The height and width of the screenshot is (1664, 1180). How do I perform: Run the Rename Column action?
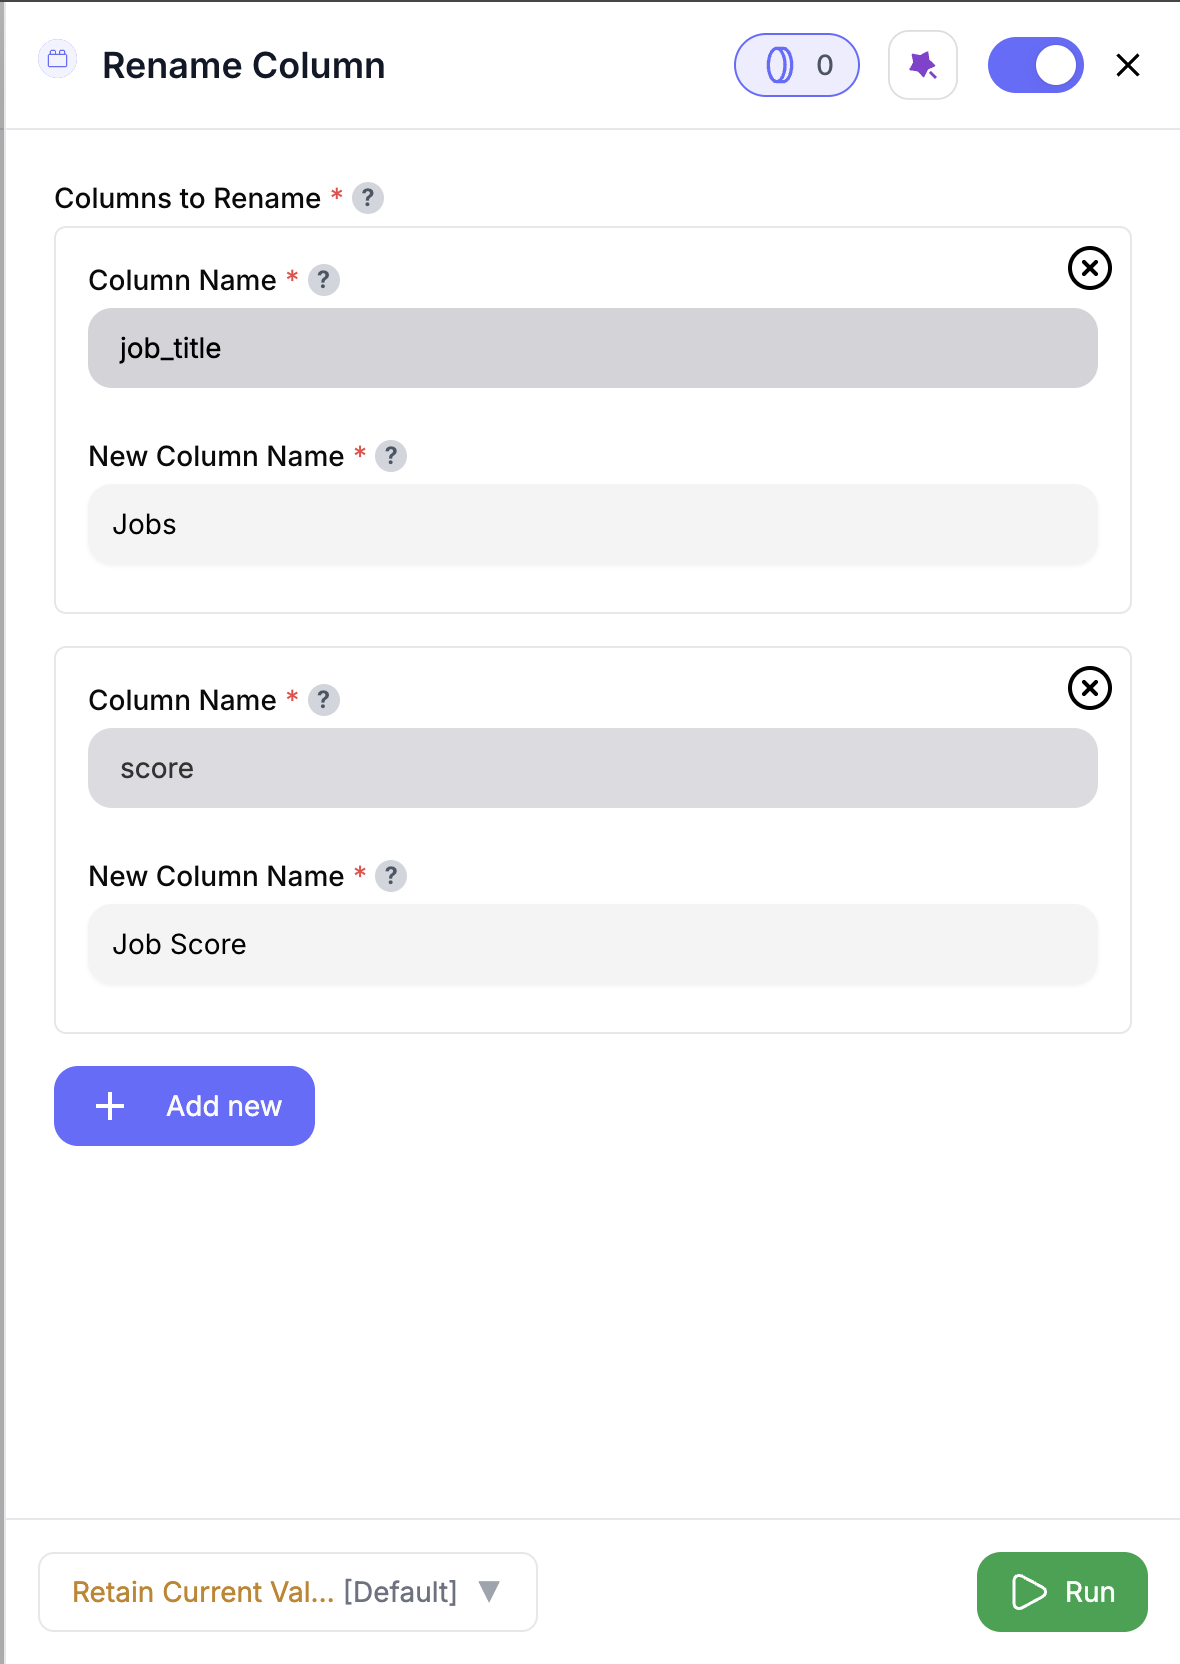[1062, 1592]
